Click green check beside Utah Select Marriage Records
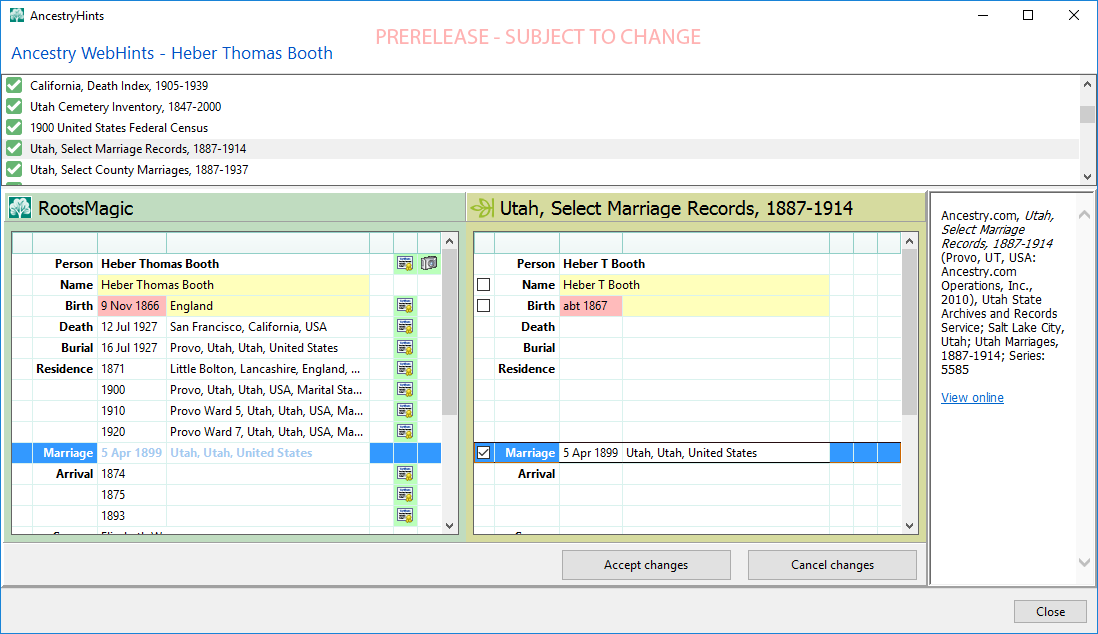Screen dimensions: 1098x634 pos(14,149)
